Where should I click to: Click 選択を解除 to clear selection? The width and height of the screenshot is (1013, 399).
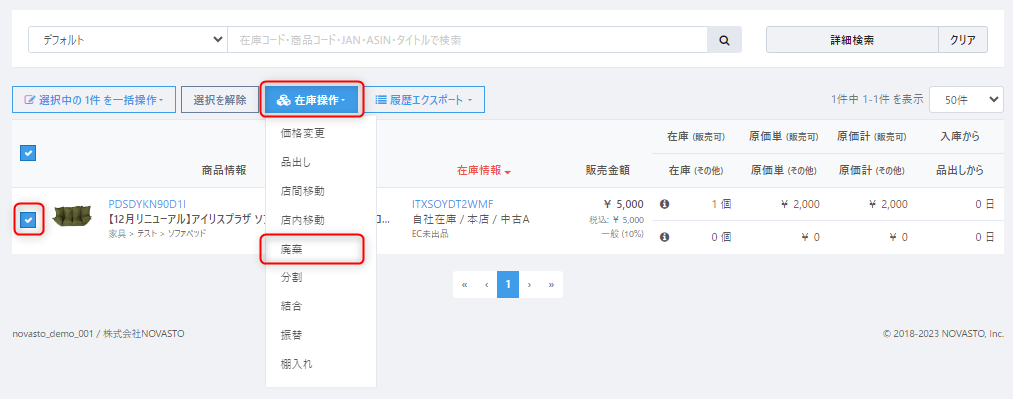pos(220,100)
